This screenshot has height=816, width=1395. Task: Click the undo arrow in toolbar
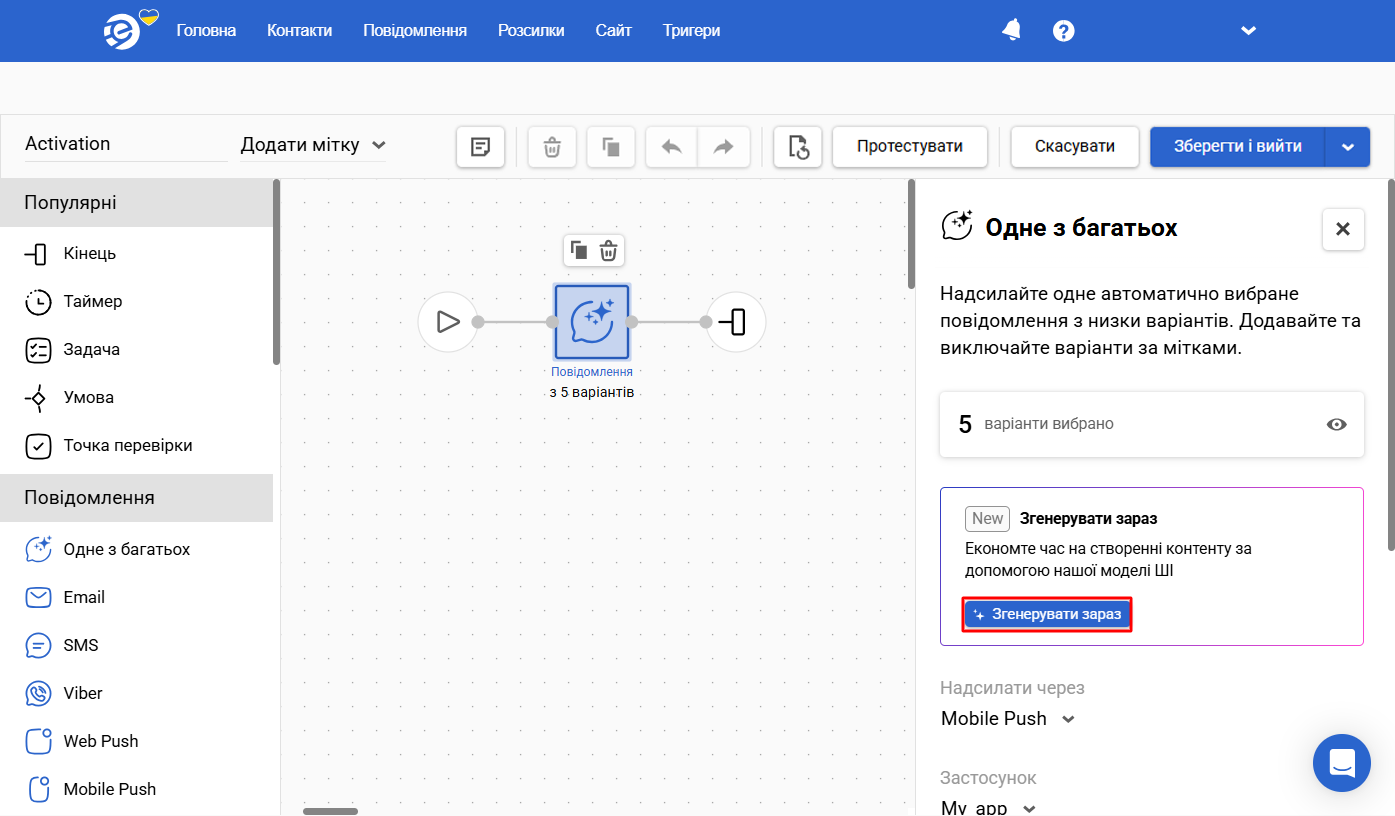click(672, 147)
